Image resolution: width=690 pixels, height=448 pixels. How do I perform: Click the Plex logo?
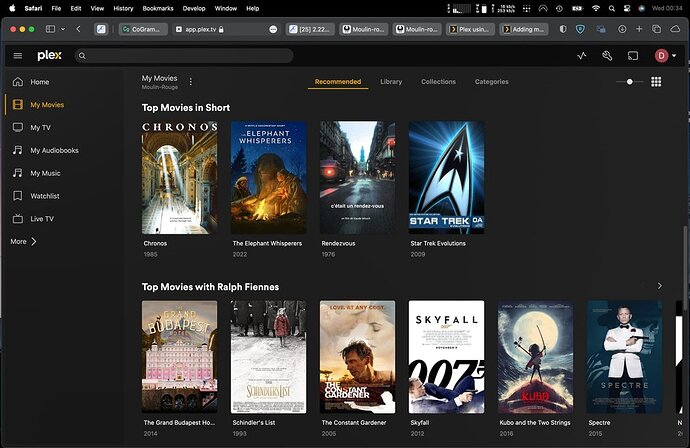[49, 55]
